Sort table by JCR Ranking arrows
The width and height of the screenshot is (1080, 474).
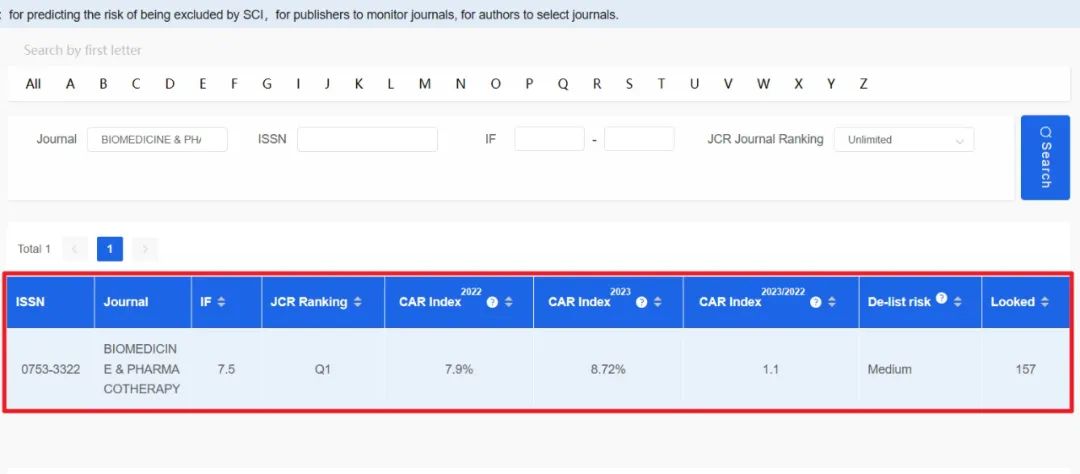pos(357,302)
